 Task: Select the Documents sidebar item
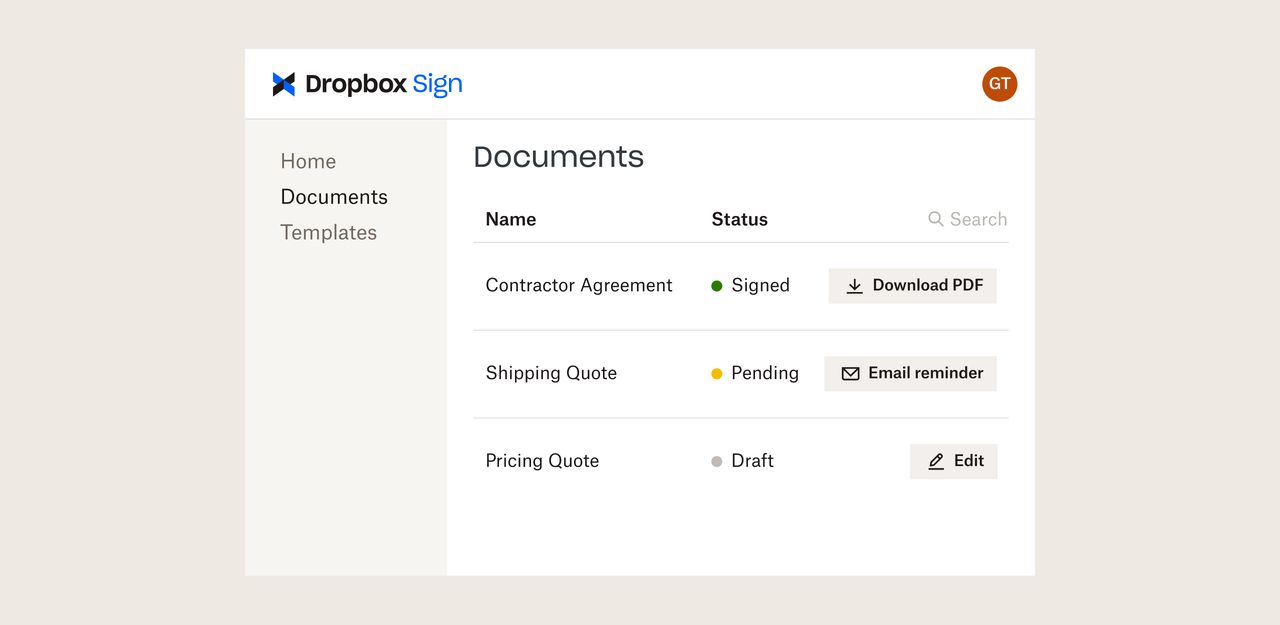[x=333, y=197]
